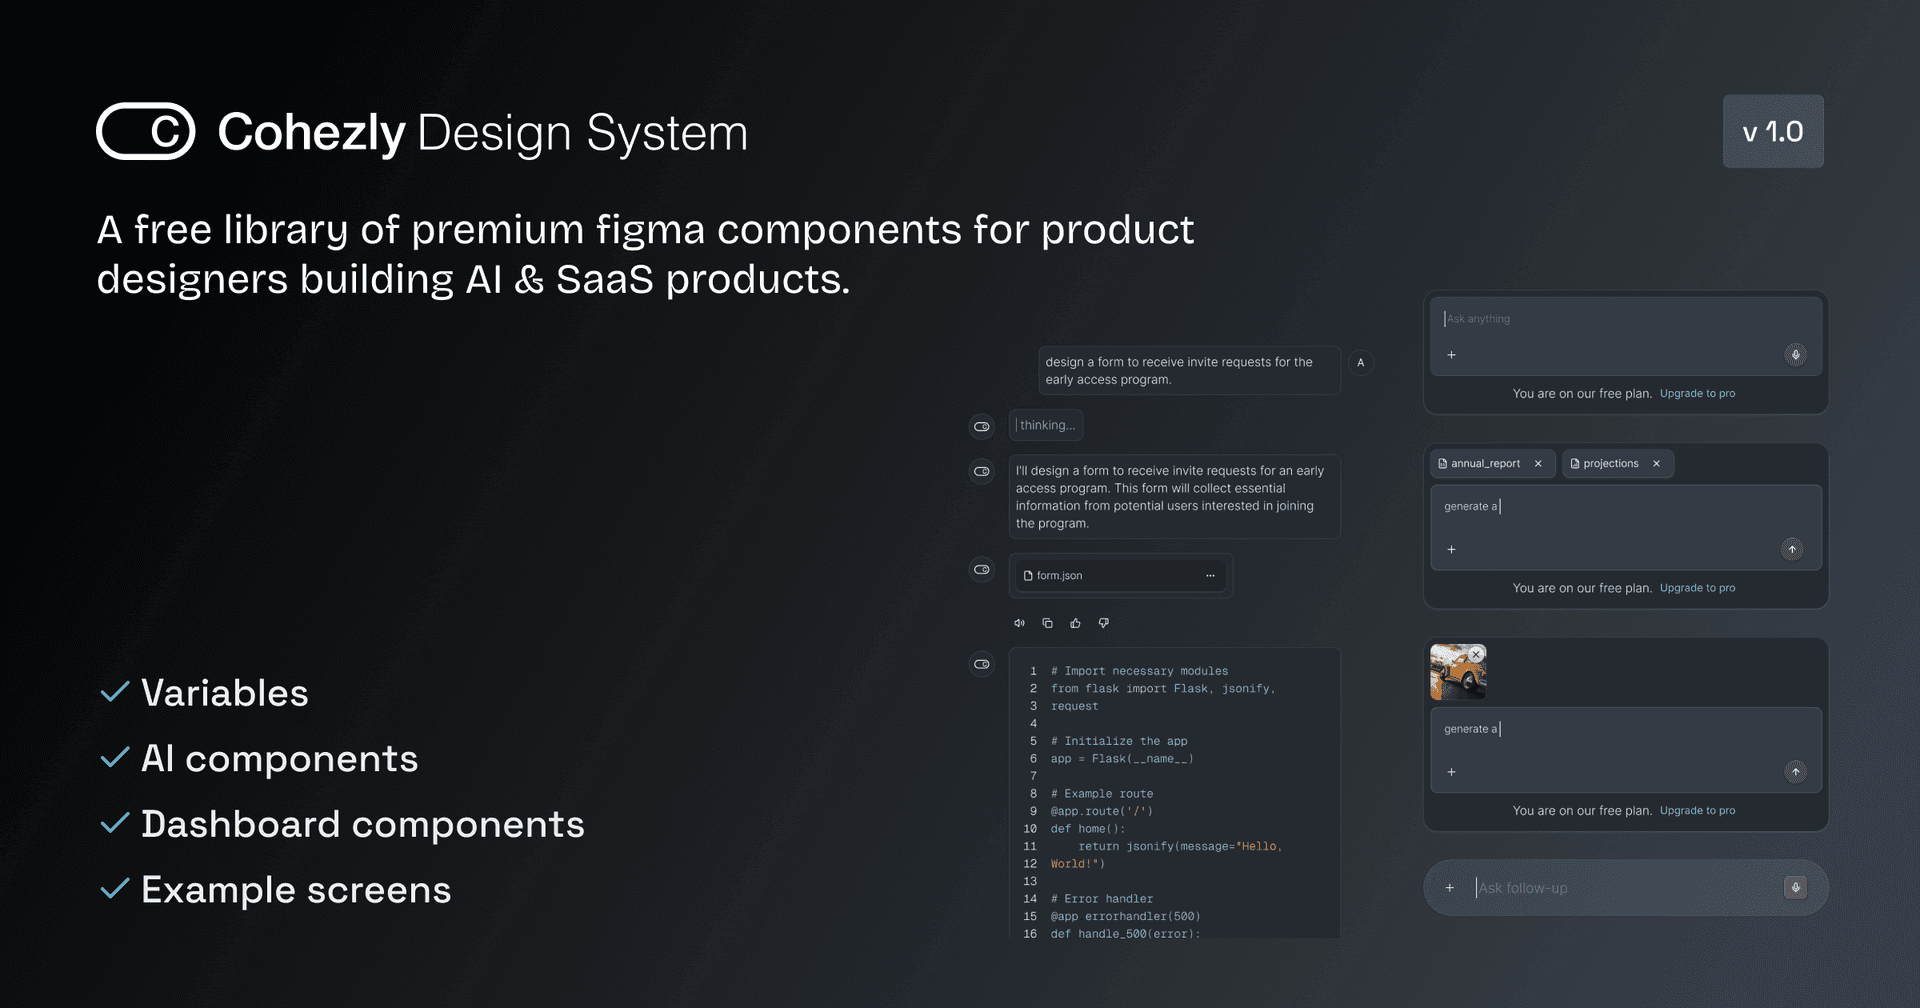Click the orange car image thumbnail

point(1458,672)
